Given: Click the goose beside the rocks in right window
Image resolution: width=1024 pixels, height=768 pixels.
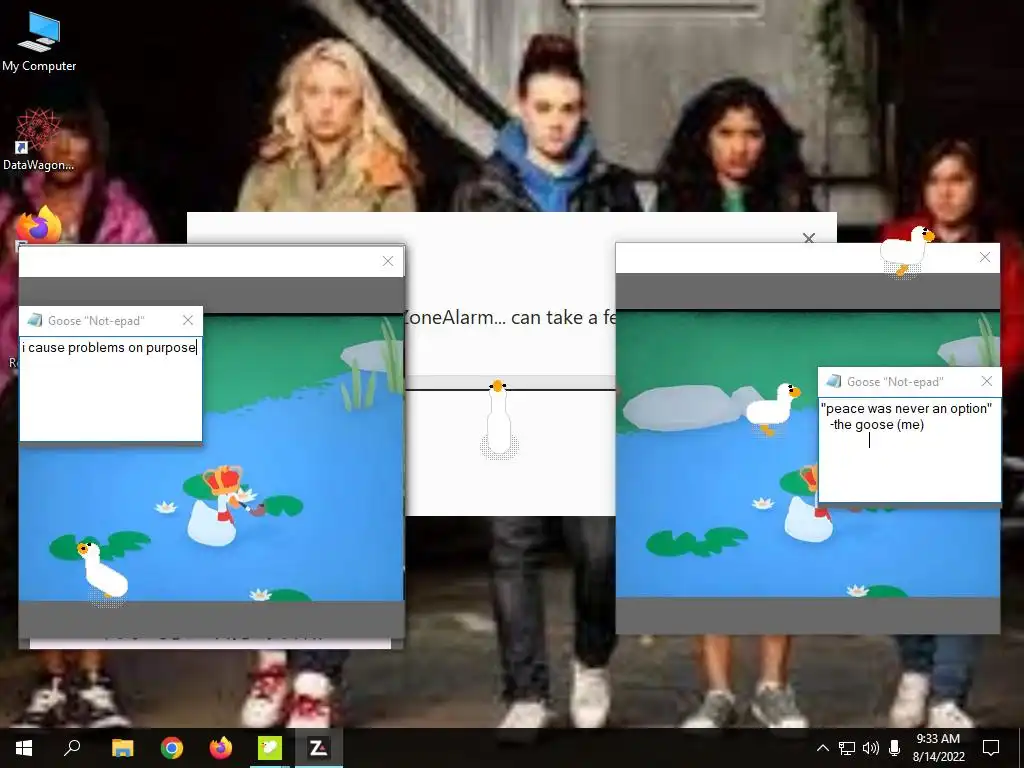Looking at the screenshot, I should 773,409.
